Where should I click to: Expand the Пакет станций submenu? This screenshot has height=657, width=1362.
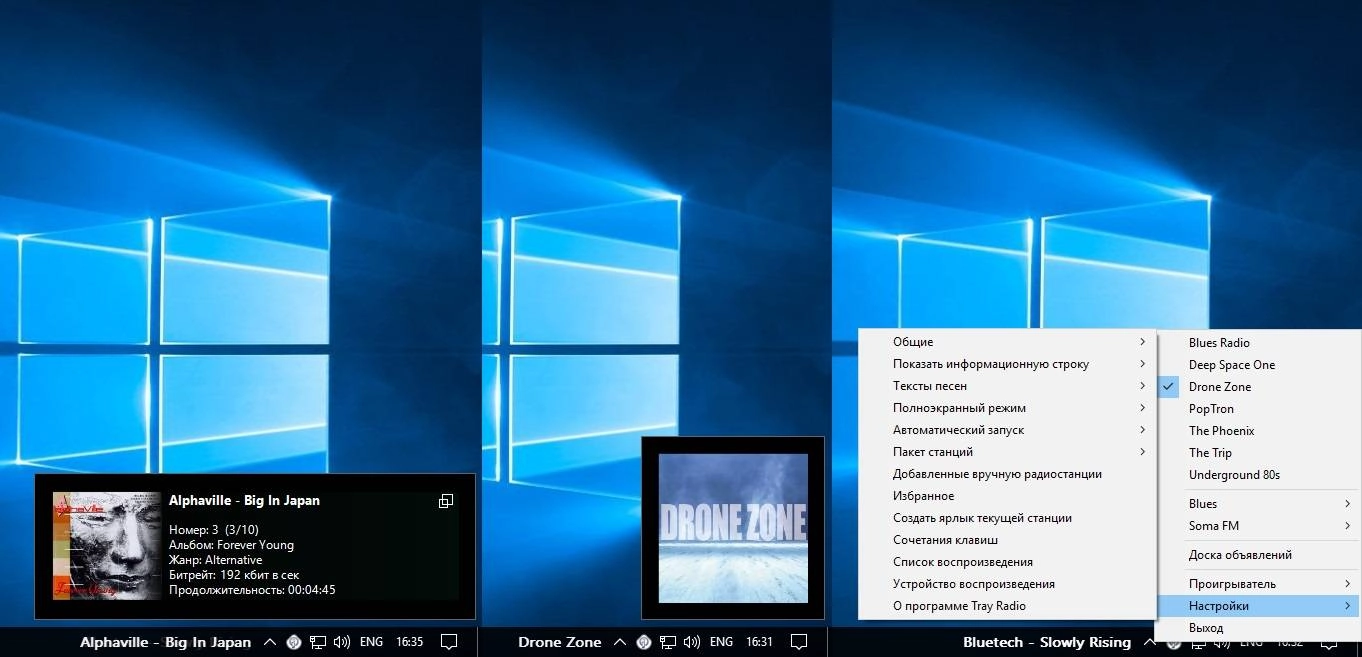1007,452
